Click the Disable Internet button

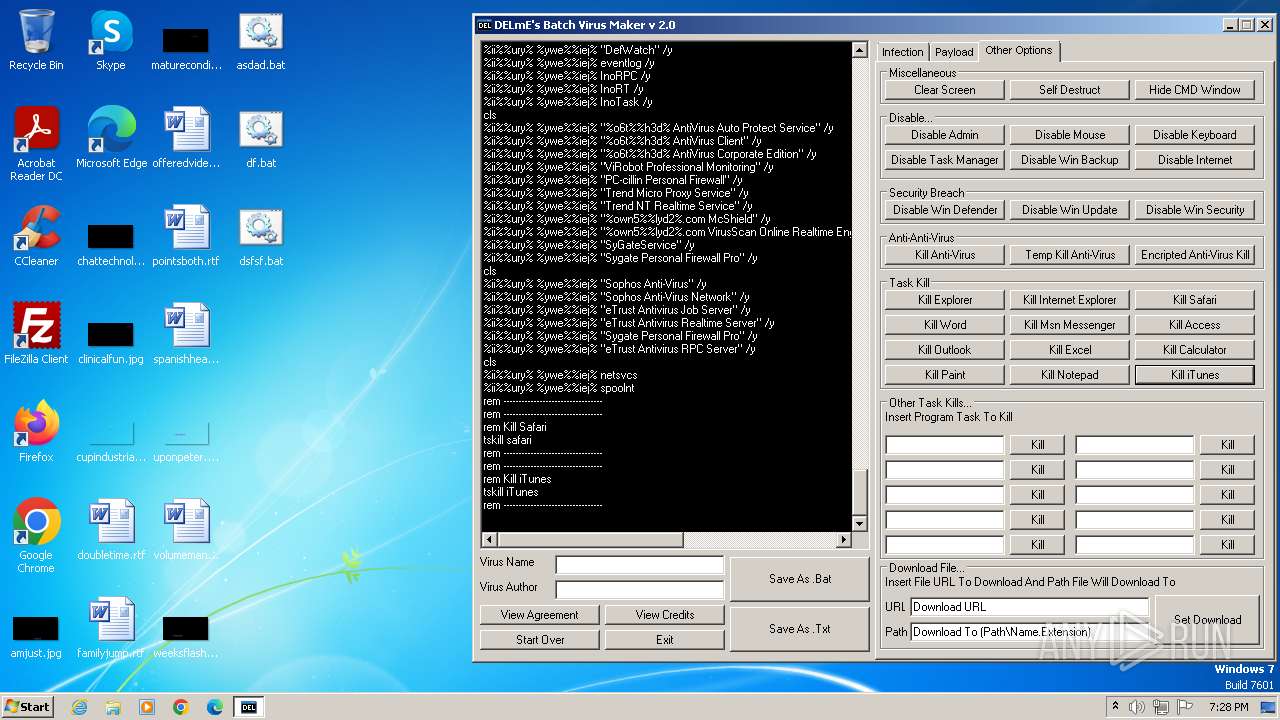(x=1195, y=160)
